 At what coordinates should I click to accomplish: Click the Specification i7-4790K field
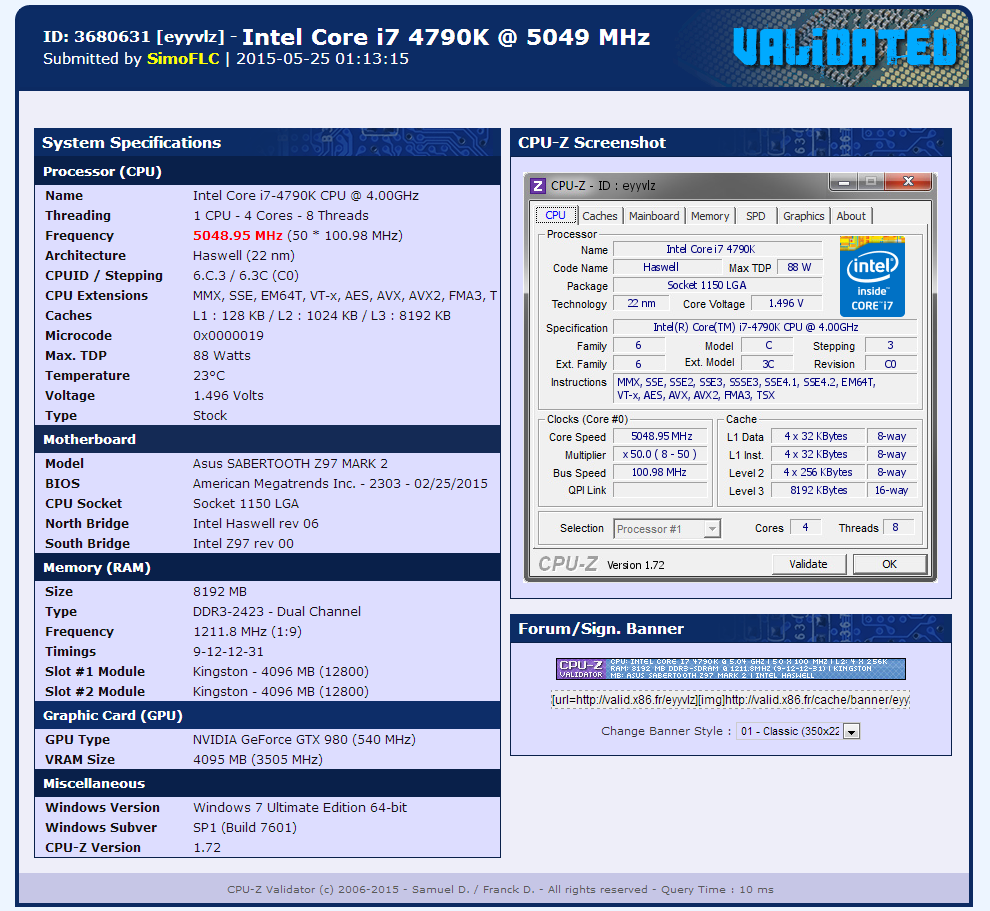(765, 327)
